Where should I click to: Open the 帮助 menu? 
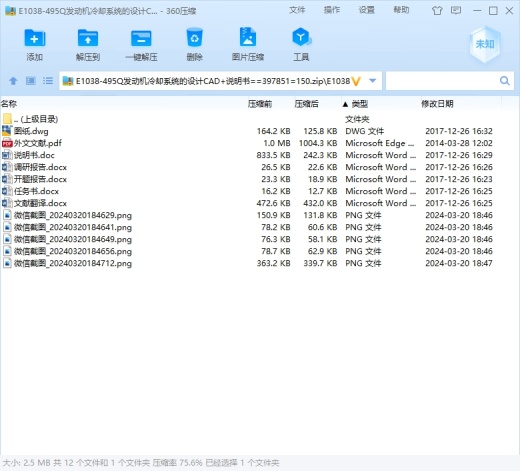pos(401,10)
